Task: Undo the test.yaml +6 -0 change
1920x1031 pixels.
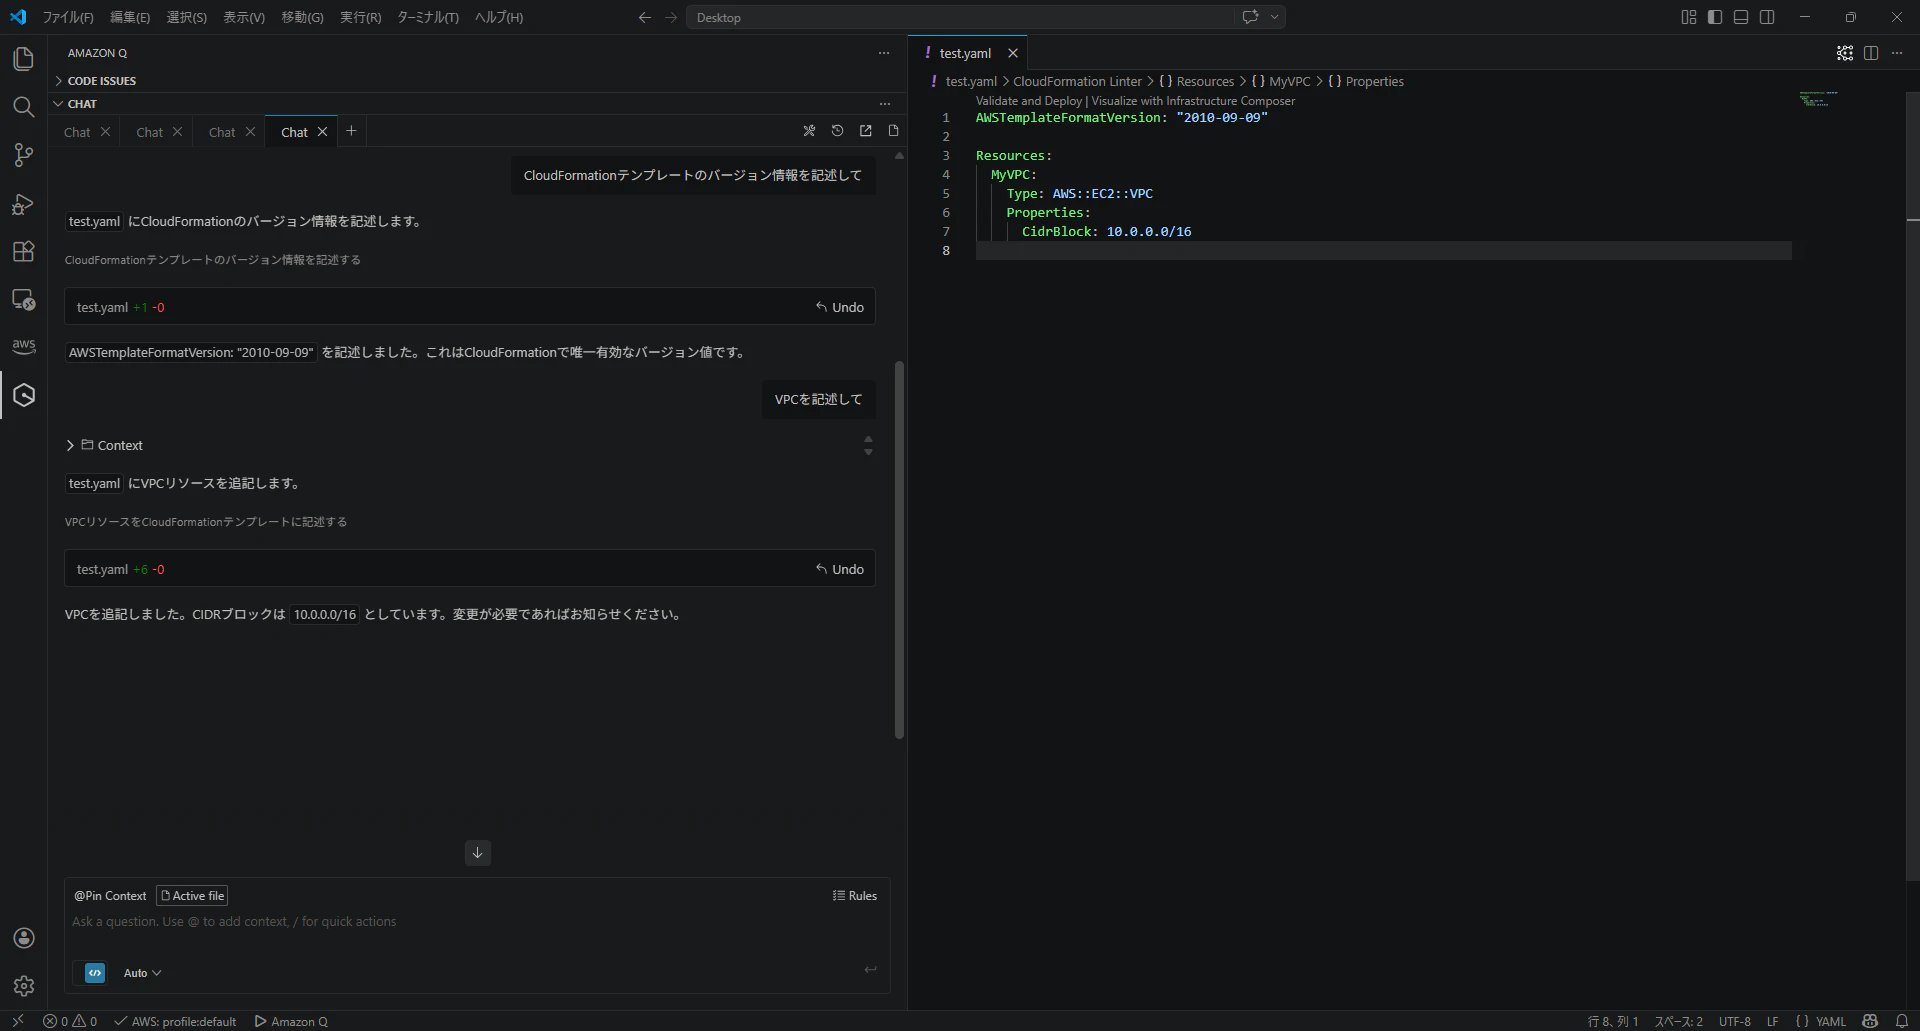Action: [840, 569]
